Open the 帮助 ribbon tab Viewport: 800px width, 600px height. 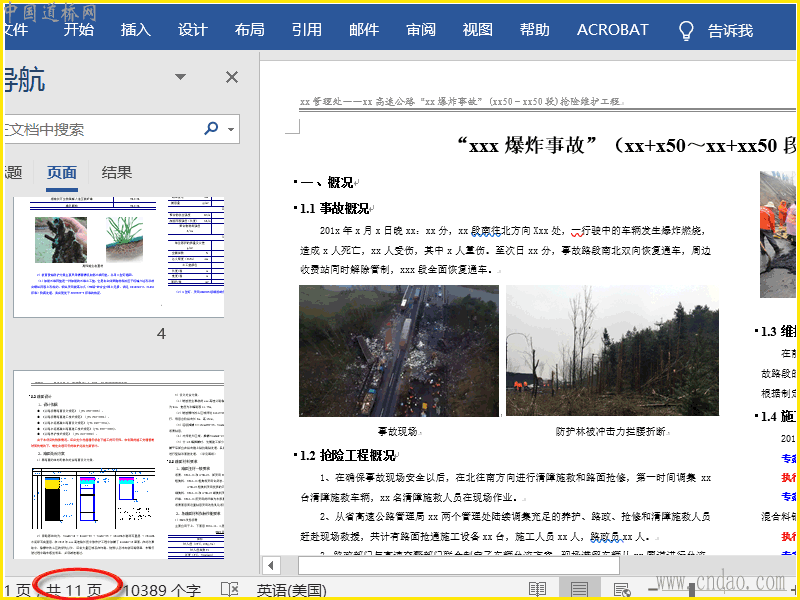point(535,30)
